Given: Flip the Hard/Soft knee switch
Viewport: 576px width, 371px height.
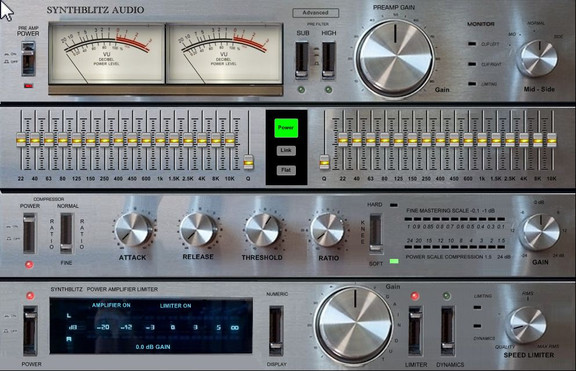Looking at the screenshot, I should point(375,233).
